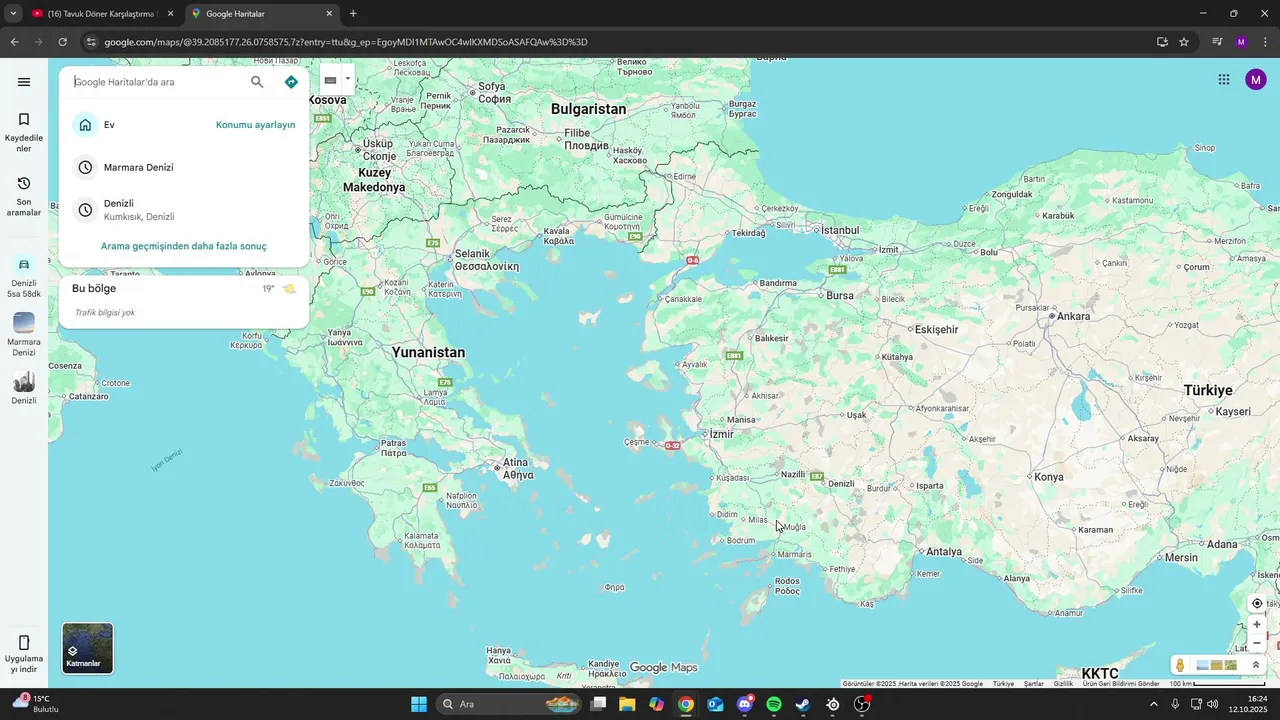Open Arama geçmişinden daha fazla sonuç
Image resolution: width=1280 pixels, height=720 pixels.
184,246
